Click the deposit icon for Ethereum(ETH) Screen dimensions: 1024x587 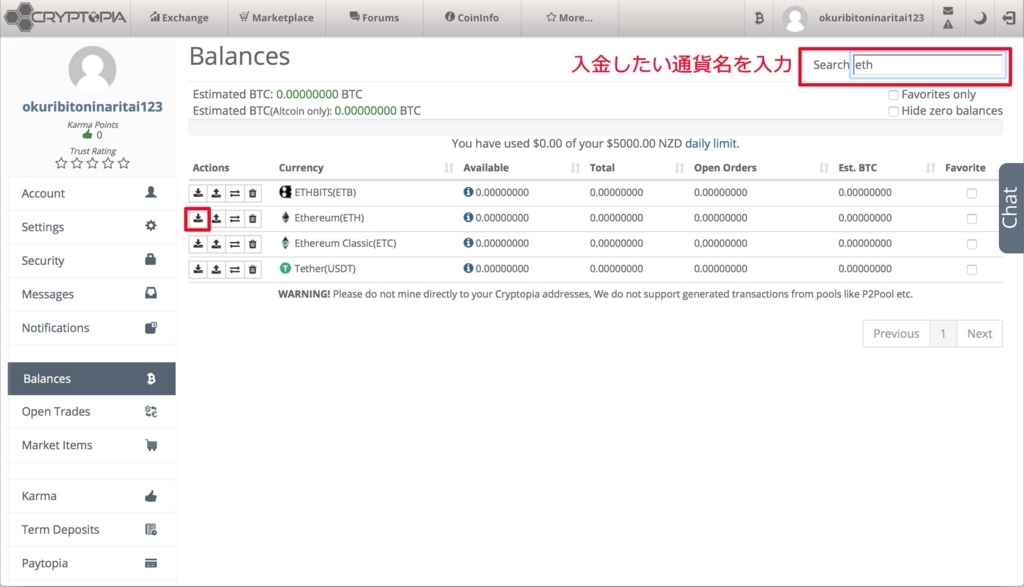[x=198, y=218]
